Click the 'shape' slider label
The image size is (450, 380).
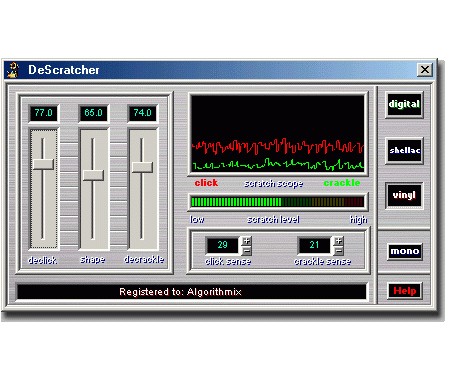pos(93,260)
